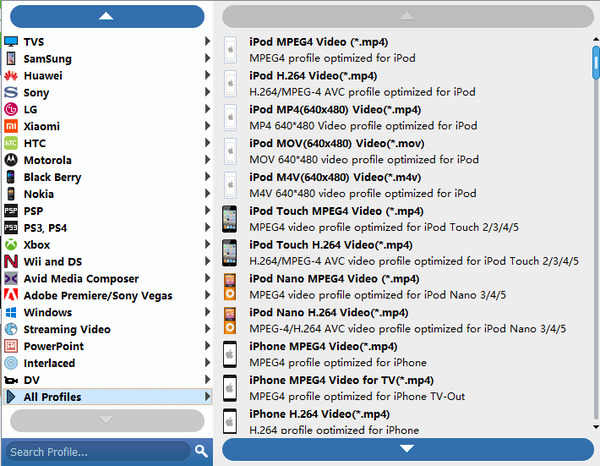Click the Huawei logo icon
Image resolution: width=600 pixels, height=466 pixels.
[x=11, y=76]
